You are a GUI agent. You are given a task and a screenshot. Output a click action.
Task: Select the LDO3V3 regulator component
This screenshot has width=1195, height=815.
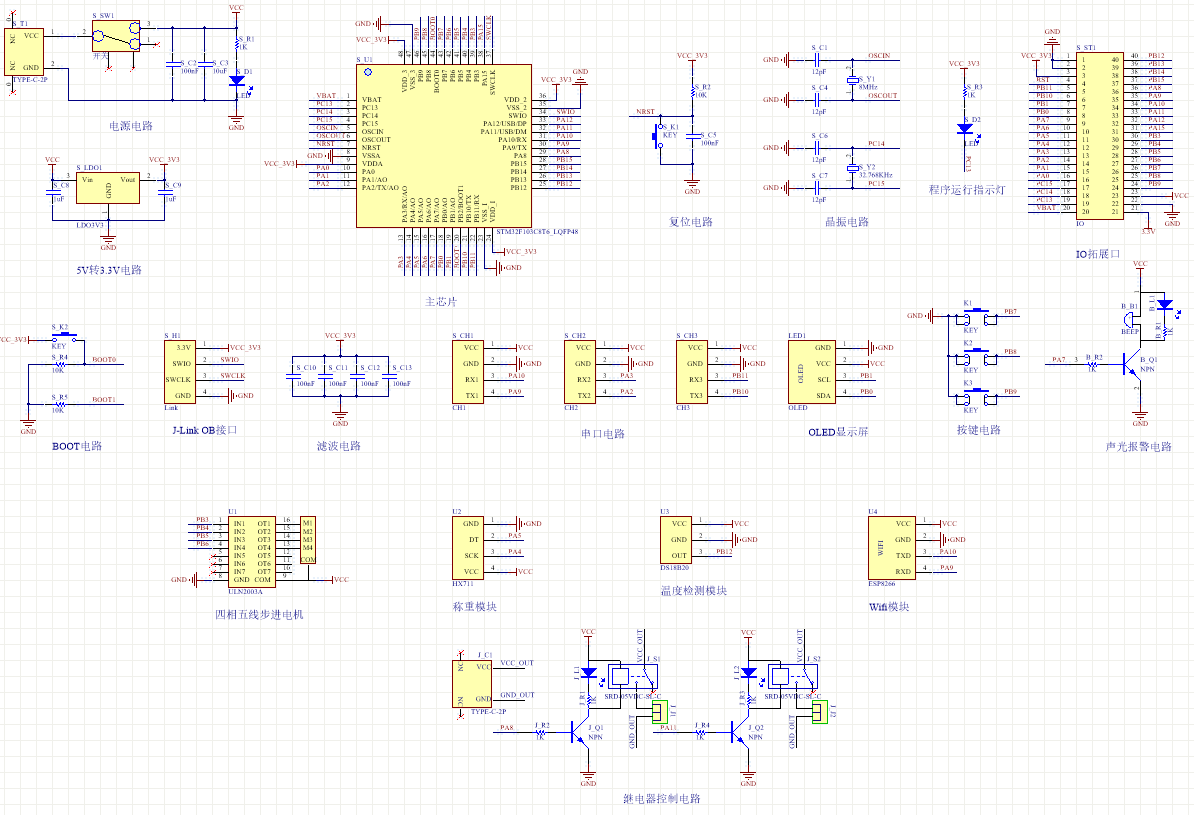pyautogui.click(x=107, y=188)
